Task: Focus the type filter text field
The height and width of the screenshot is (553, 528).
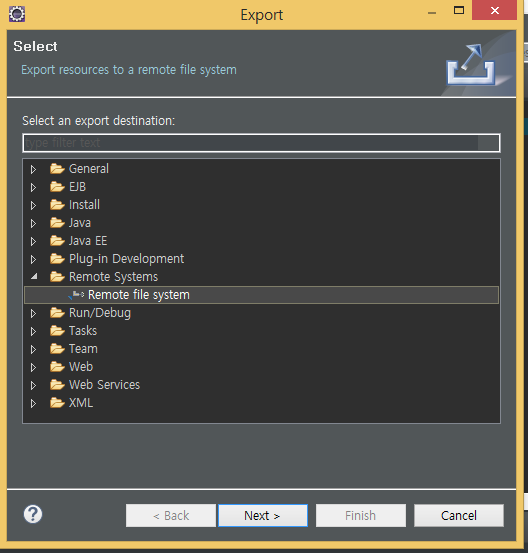Action: click(261, 143)
